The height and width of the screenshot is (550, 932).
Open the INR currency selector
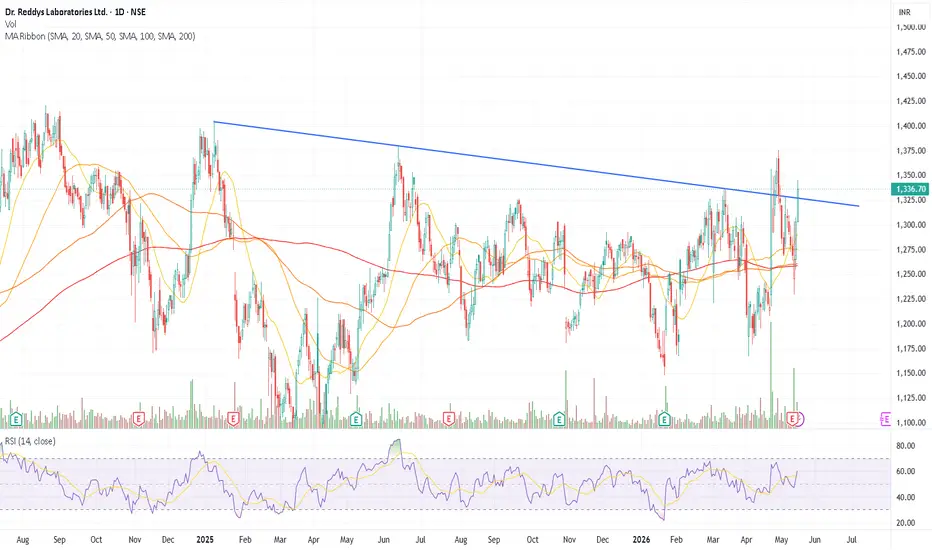[904, 12]
